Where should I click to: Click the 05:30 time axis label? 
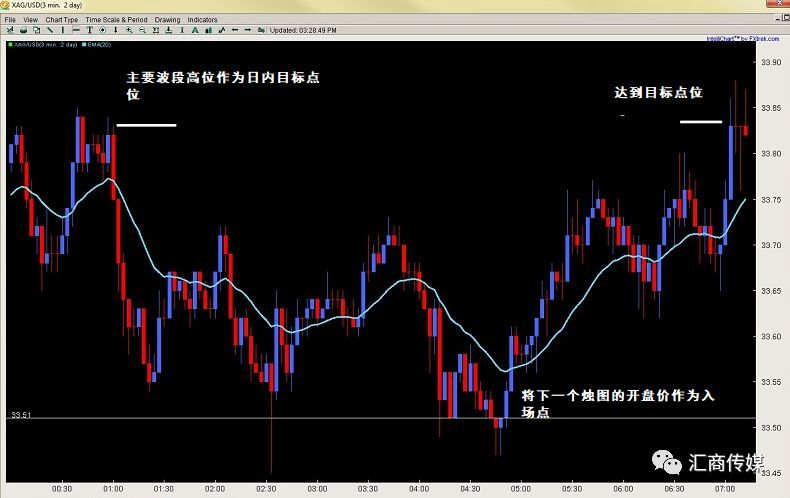[x=572, y=489]
